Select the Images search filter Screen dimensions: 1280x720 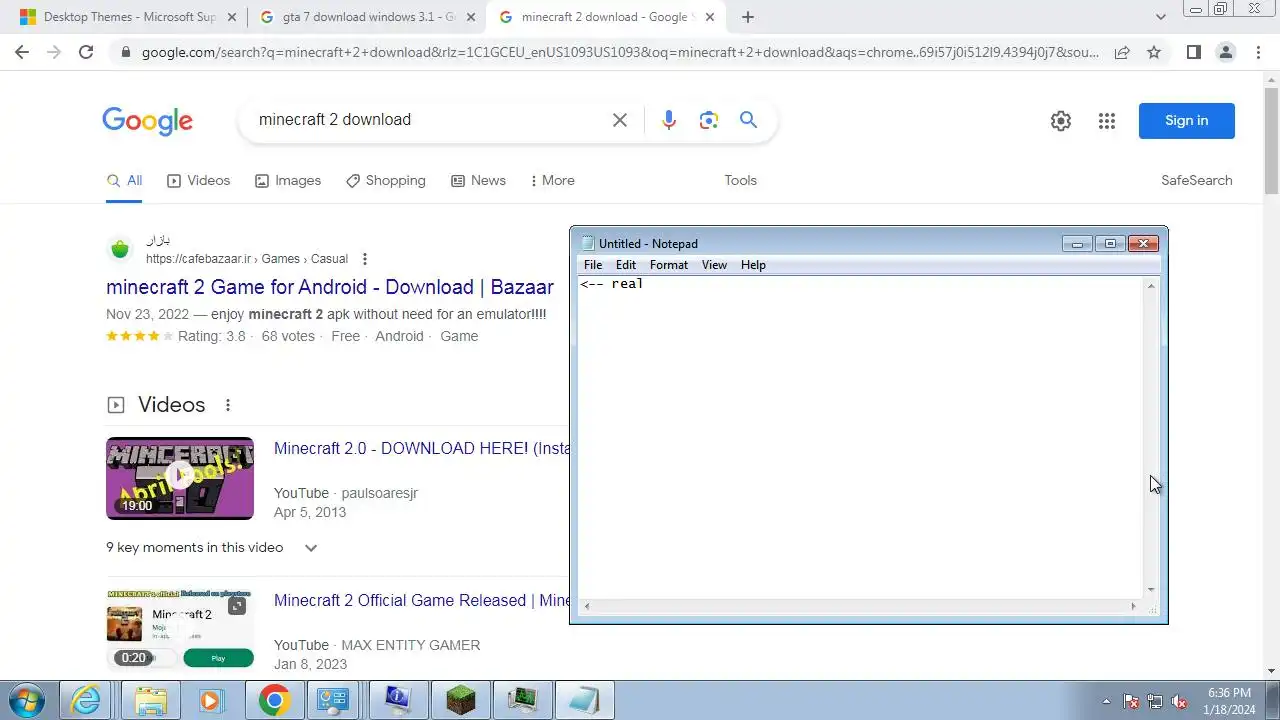point(288,181)
